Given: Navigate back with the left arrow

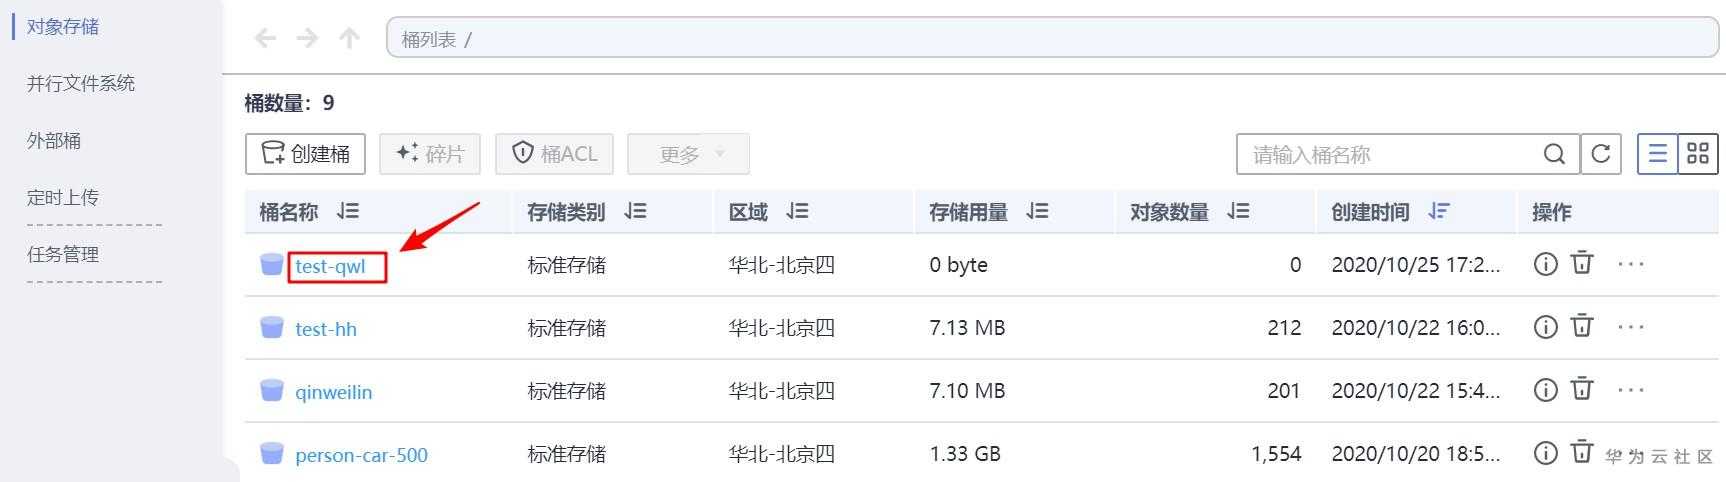Looking at the screenshot, I should click(x=265, y=38).
